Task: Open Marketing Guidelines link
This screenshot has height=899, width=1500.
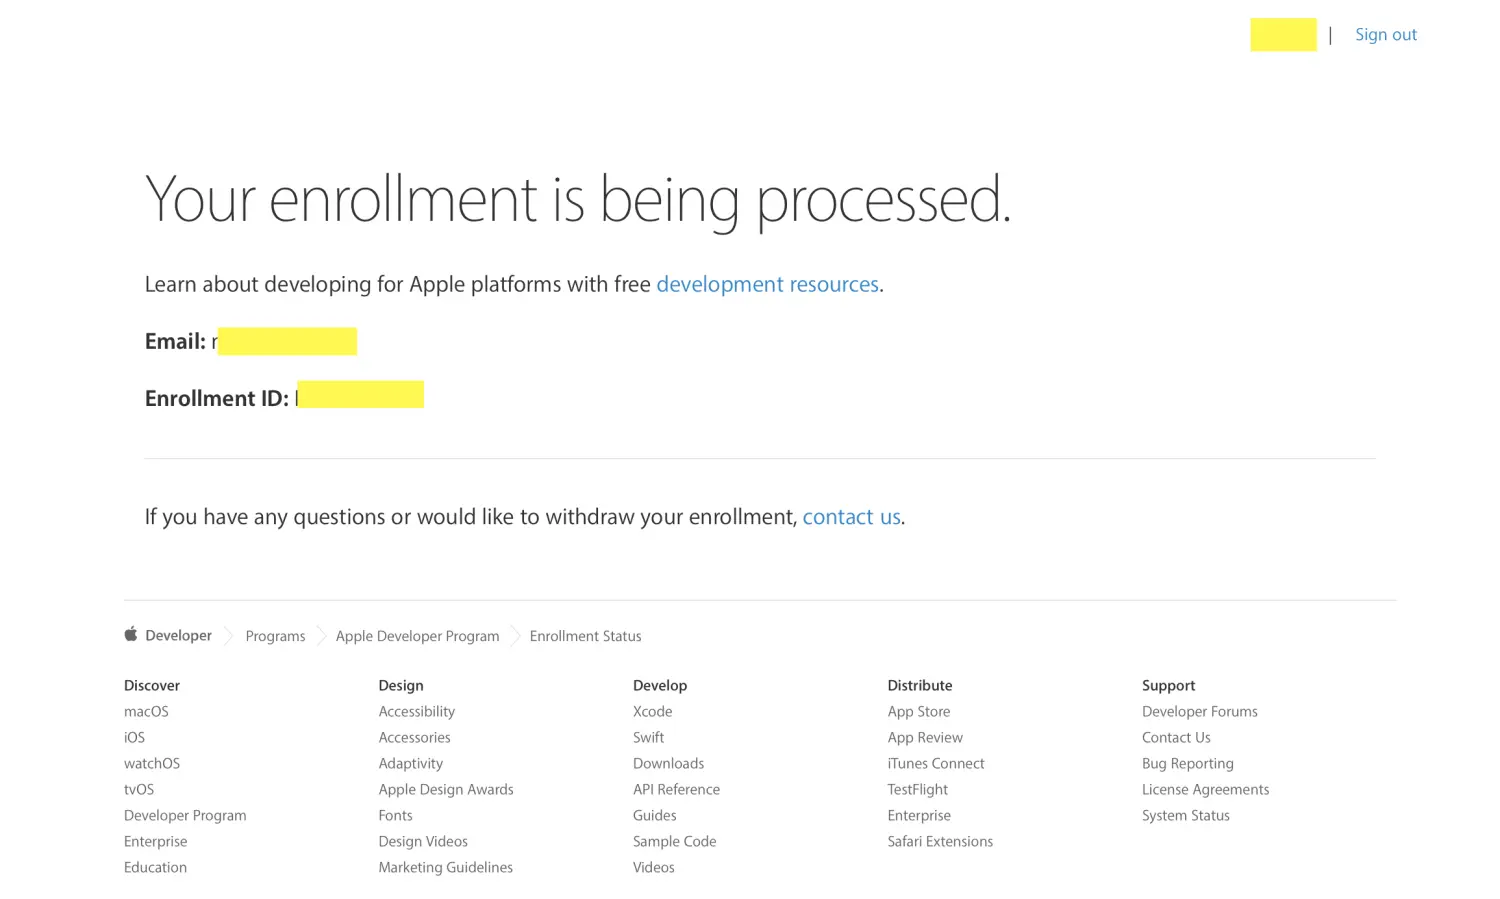Action: 445,867
